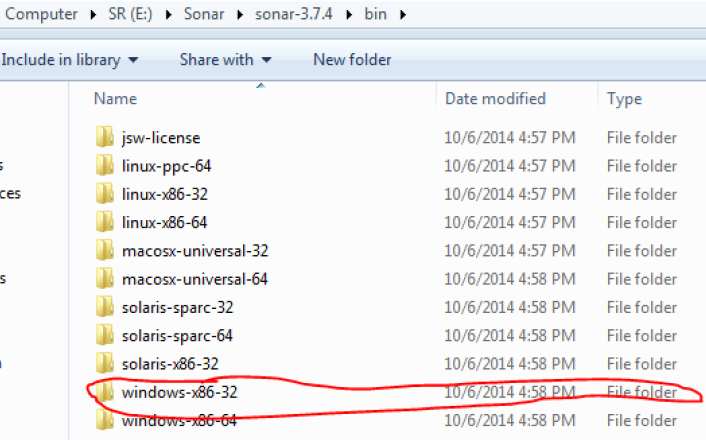Image resolution: width=706 pixels, height=440 pixels.
Task: Select the solaris-sparc-32 file name
Action: (x=177, y=307)
